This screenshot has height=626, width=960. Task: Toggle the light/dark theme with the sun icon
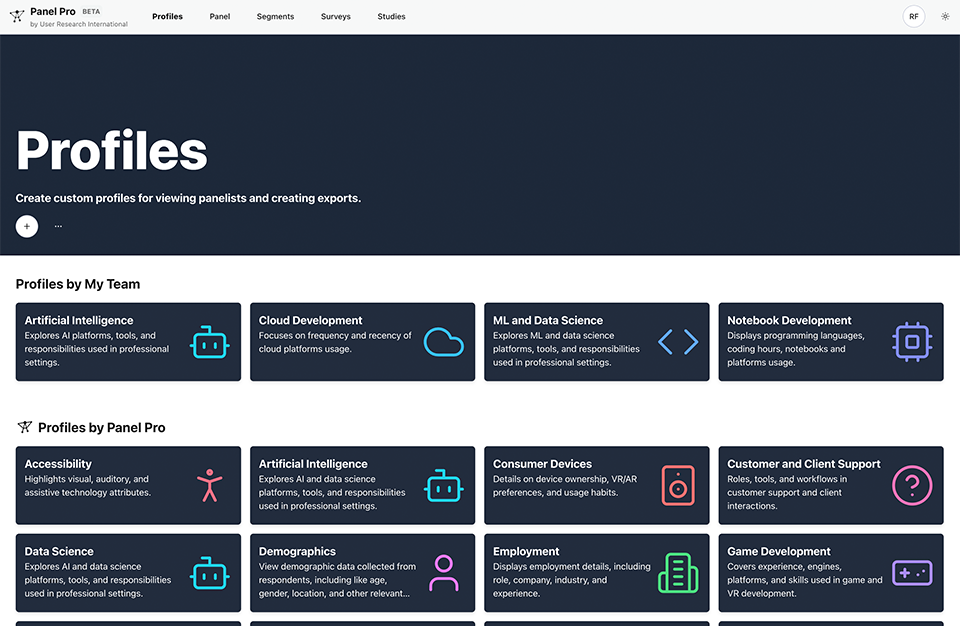[944, 16]
